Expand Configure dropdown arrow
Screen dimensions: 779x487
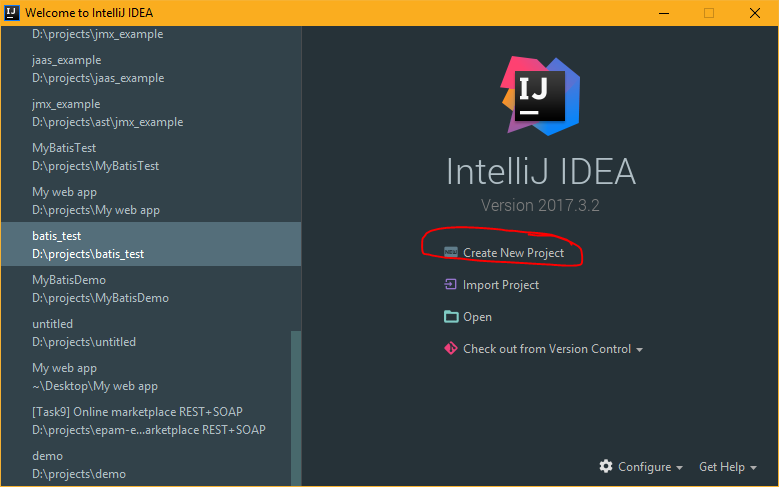pyautogui.click(x=679, y=468)
